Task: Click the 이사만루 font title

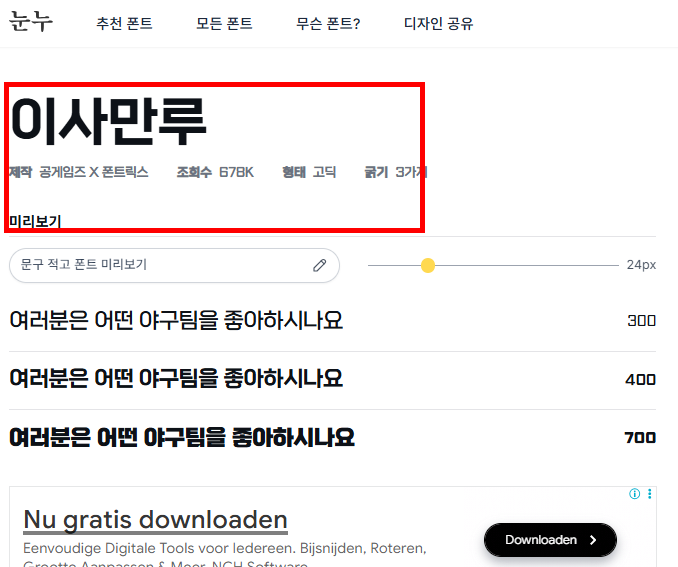Action: click(x=108, y=121)
